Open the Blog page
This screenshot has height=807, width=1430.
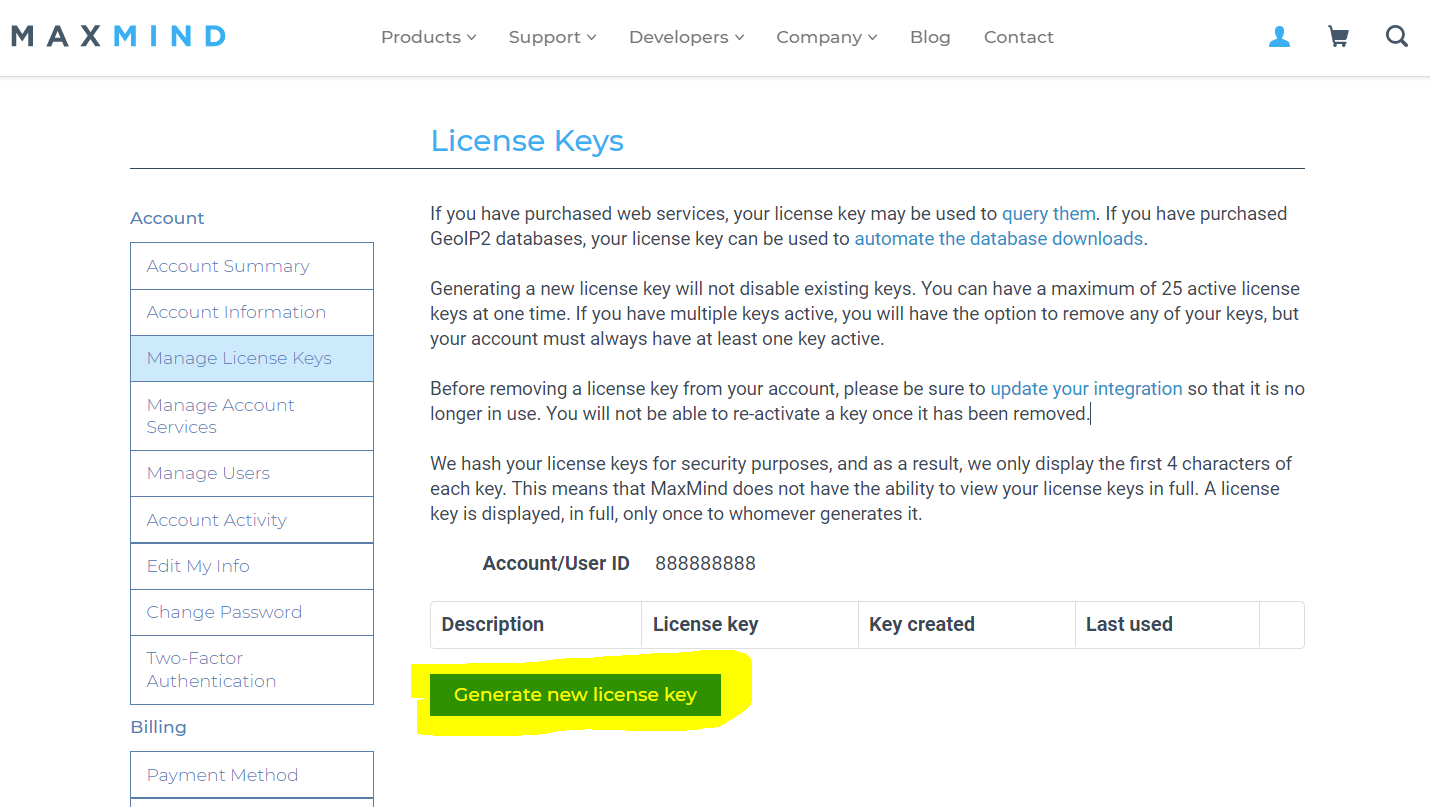click(930, 37)
